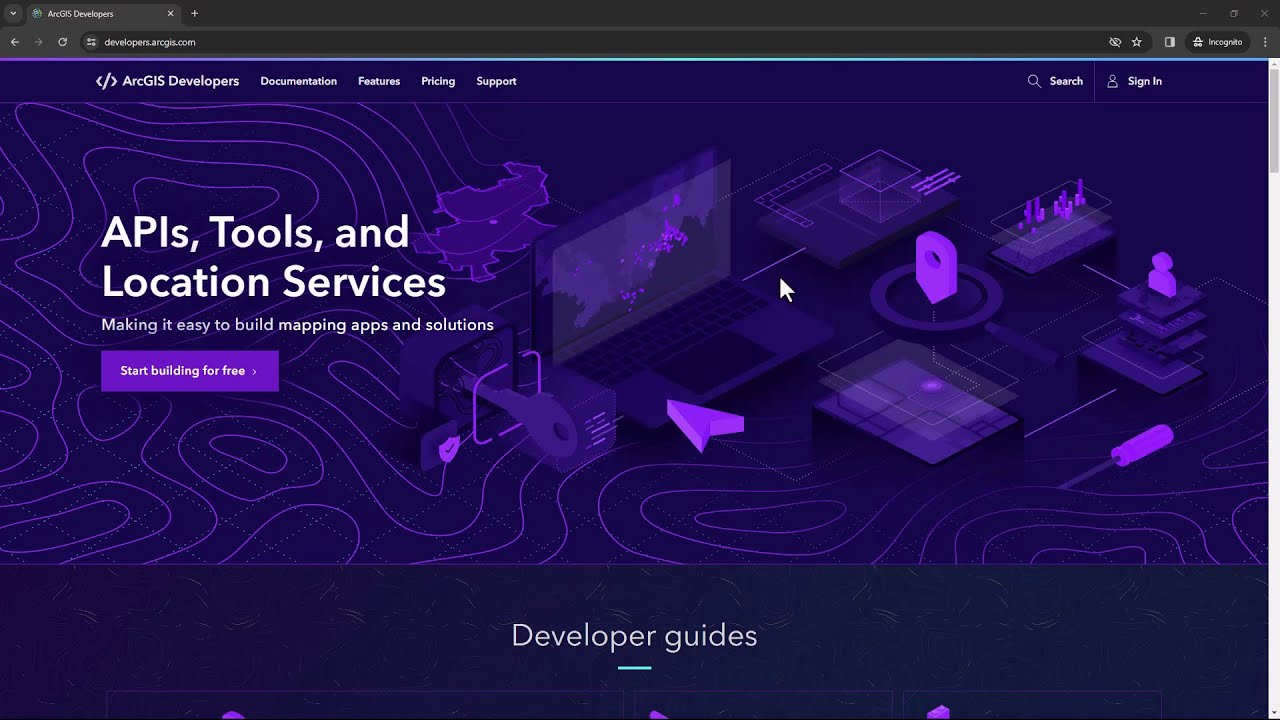The height and width of the screenshot is (720, 1280).
Task: Close the ArcGIS Developers tab
Action: tap(170, 14)
